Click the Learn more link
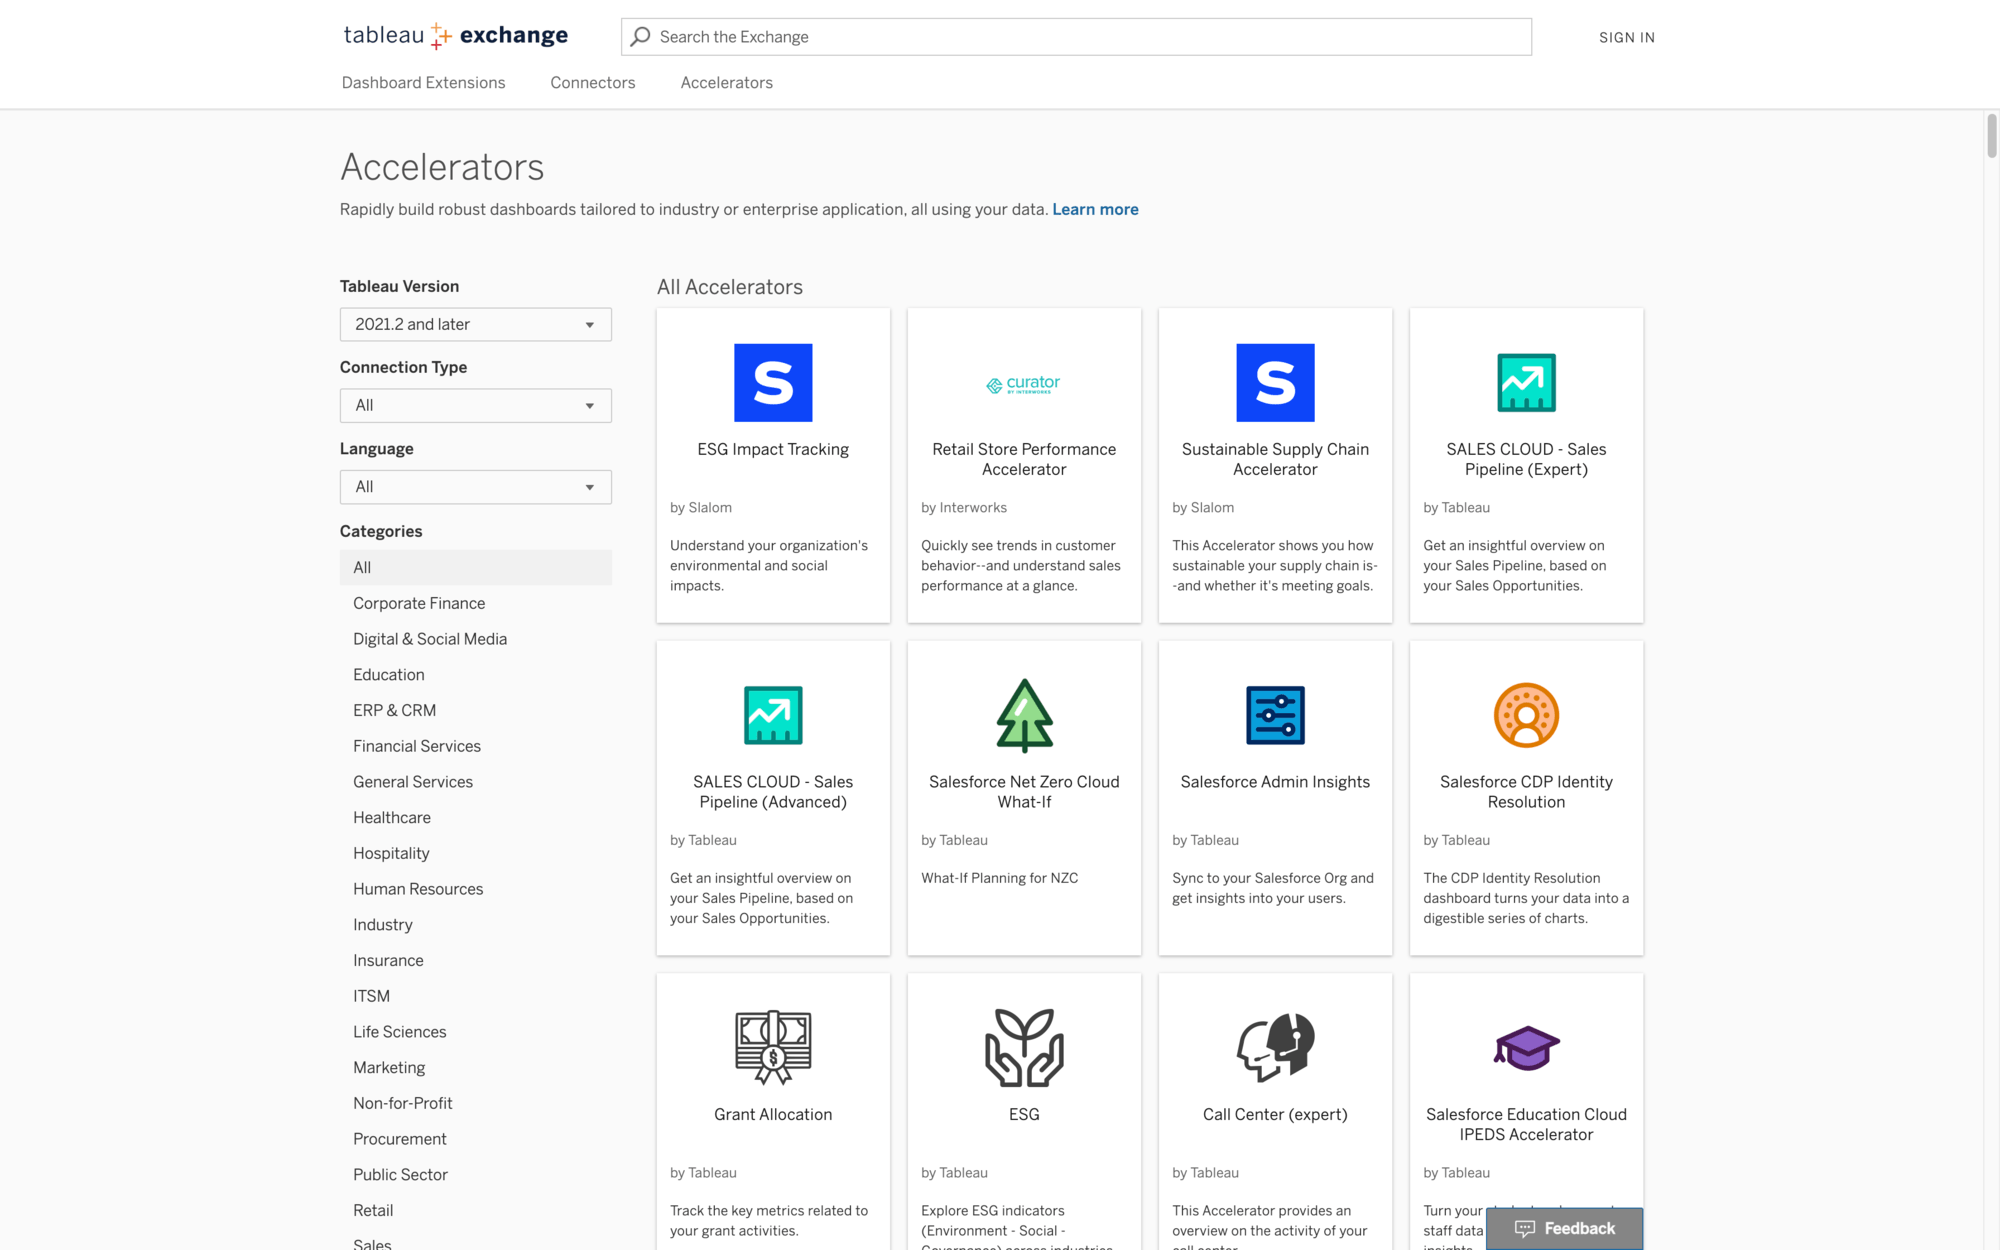The width and height of the screenshot is (2000, 1250). click(x=1094, y=209)
